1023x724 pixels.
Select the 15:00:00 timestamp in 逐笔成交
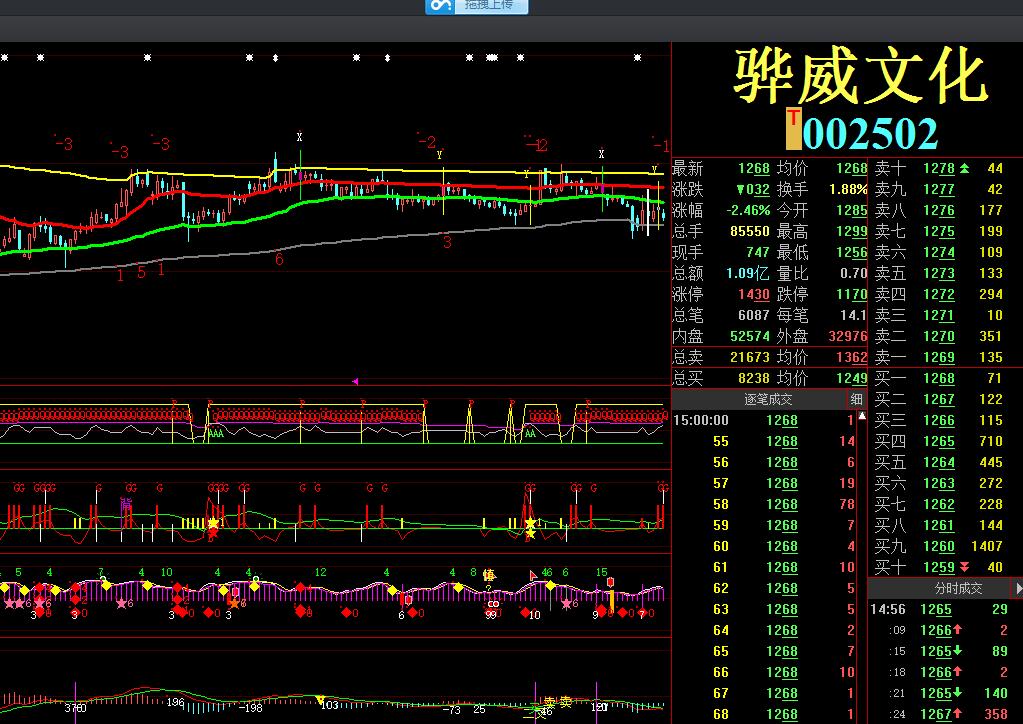[701, 421]
